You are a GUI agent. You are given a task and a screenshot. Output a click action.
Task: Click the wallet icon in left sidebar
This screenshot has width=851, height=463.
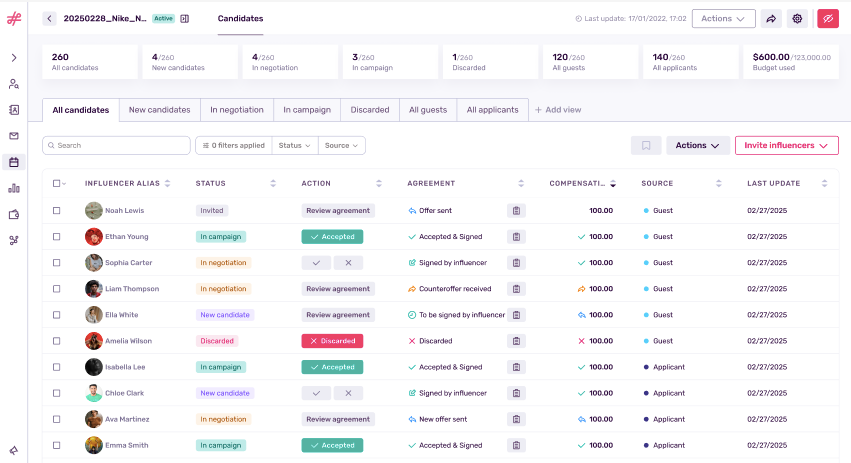(x=14, y=214)
